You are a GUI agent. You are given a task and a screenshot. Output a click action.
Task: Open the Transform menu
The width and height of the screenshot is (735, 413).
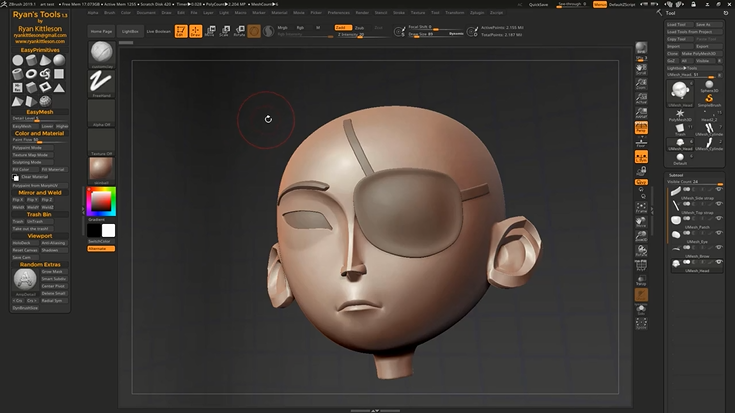click(454, 13)
